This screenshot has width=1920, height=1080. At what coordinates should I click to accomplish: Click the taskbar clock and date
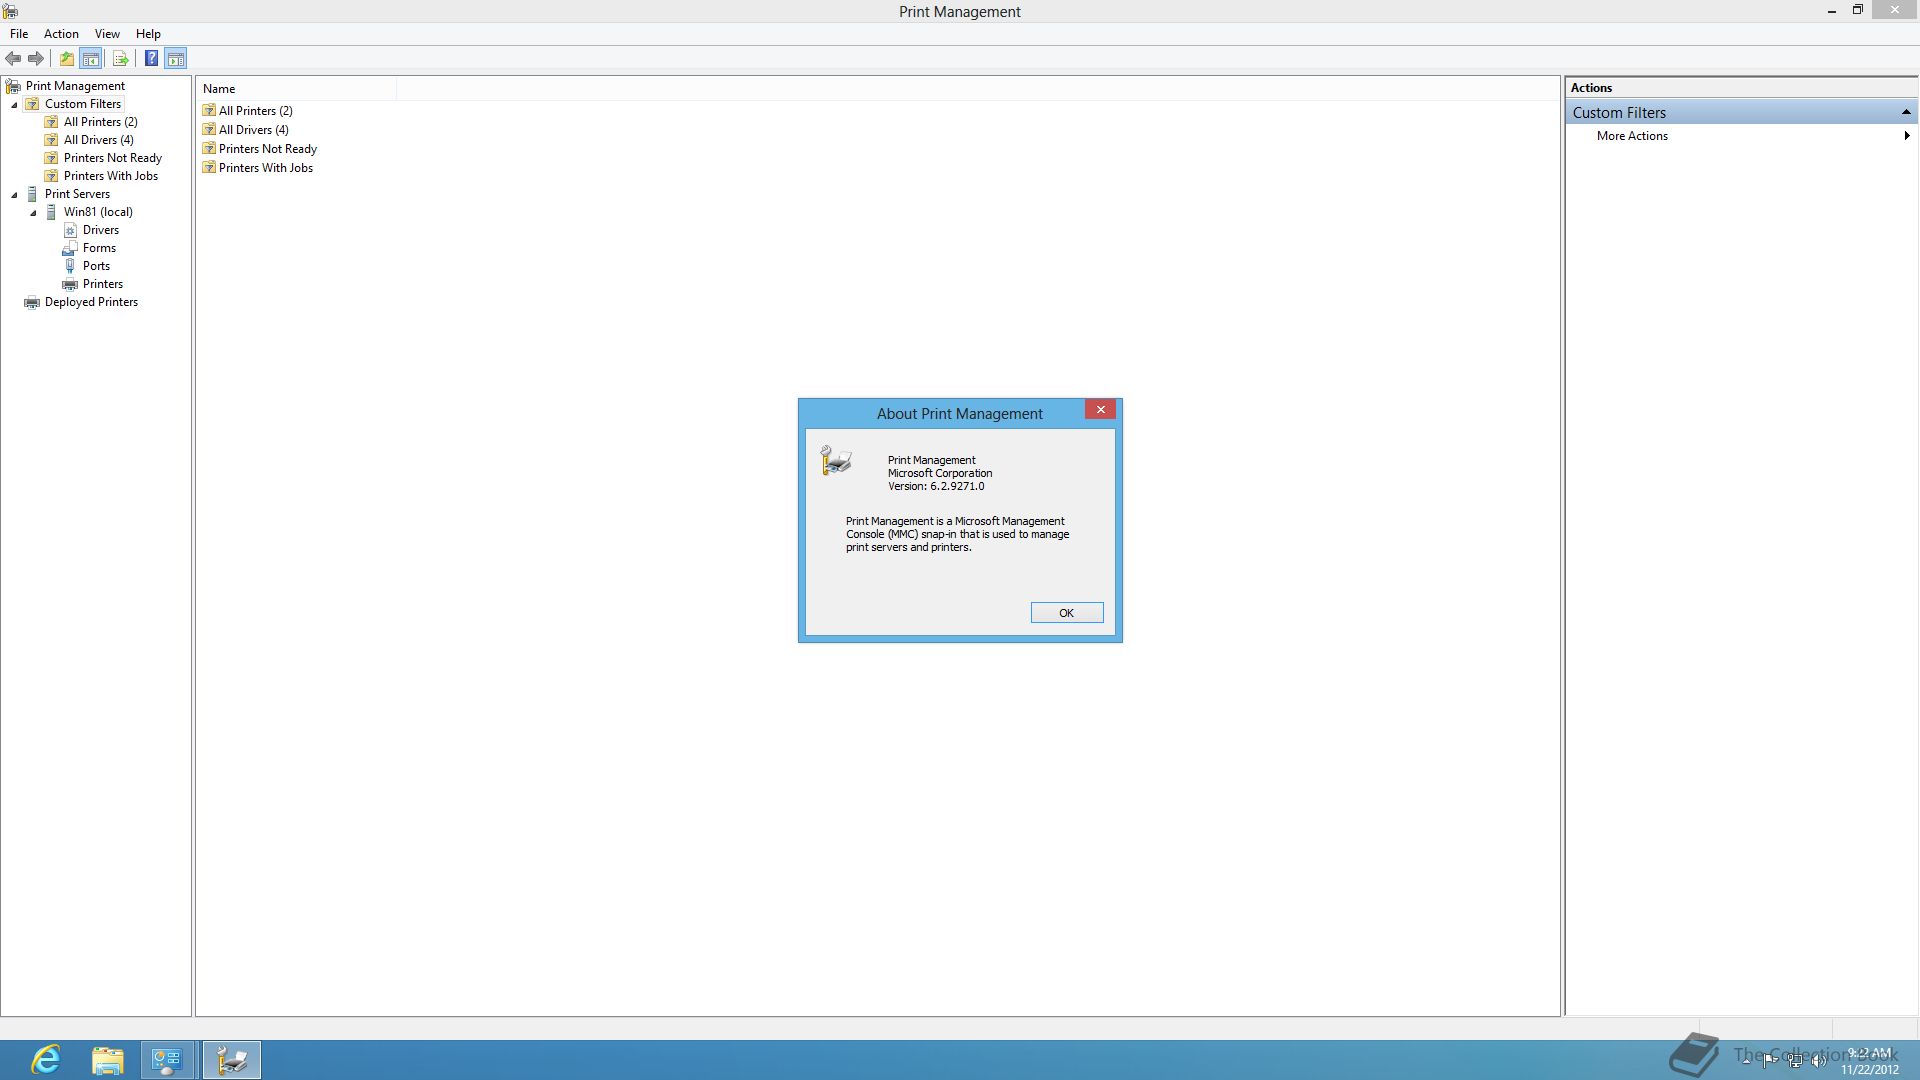1870,1061
